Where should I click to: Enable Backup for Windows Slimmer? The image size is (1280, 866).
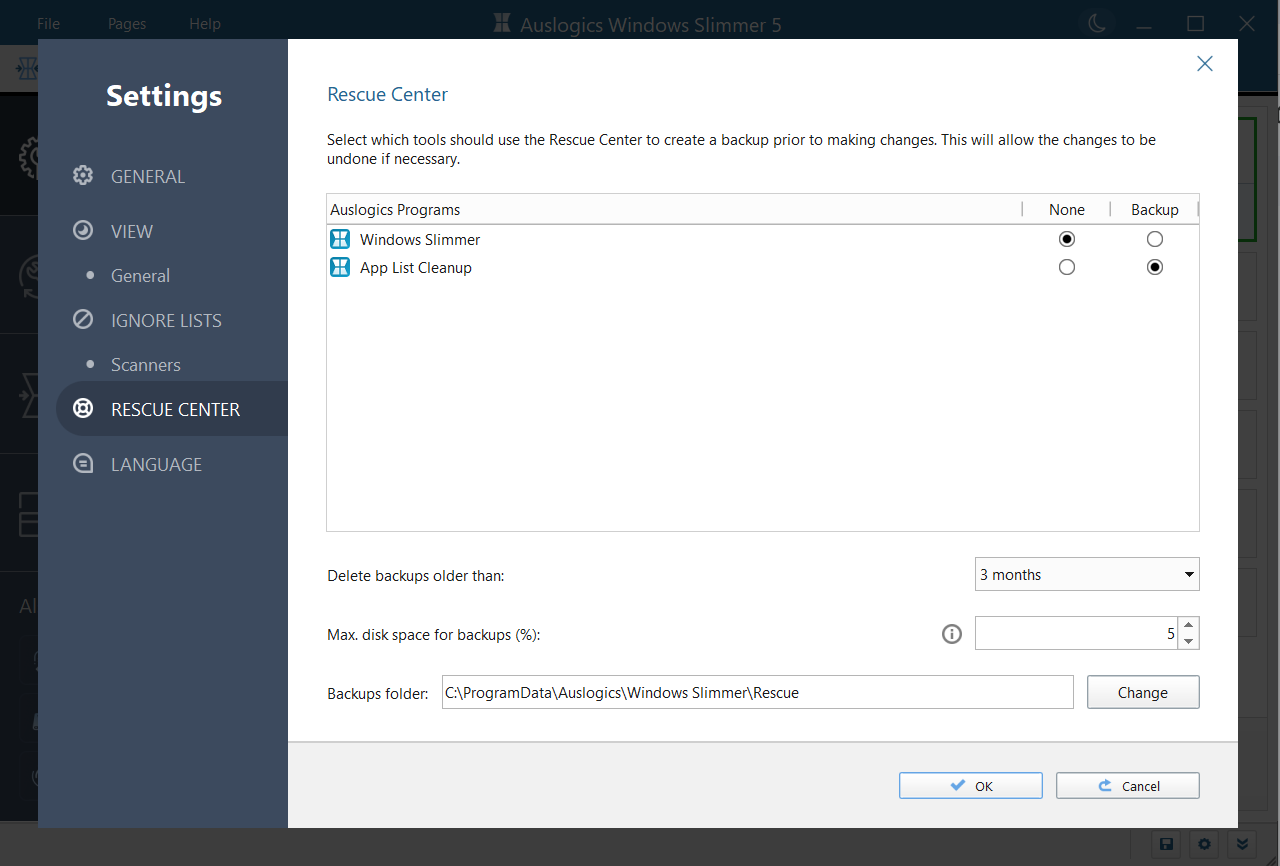[x=1155, y=239]
